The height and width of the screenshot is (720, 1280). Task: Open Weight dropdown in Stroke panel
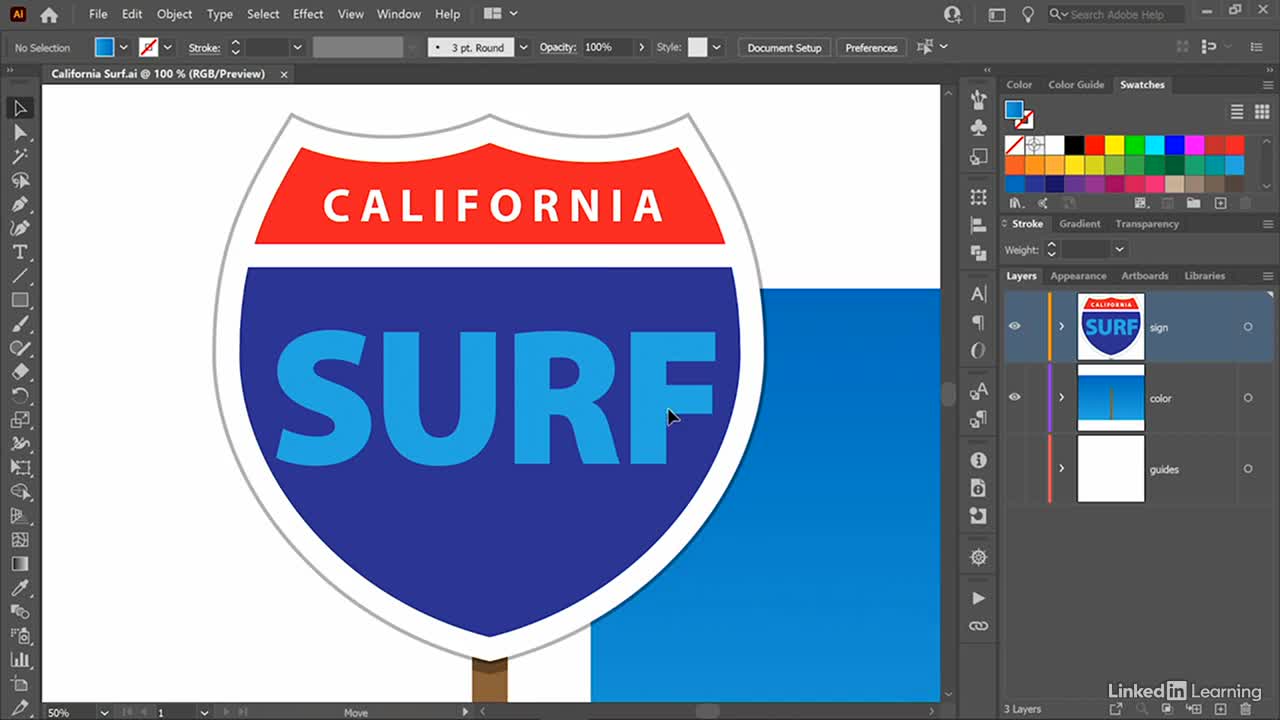[x=1119, y=249]
